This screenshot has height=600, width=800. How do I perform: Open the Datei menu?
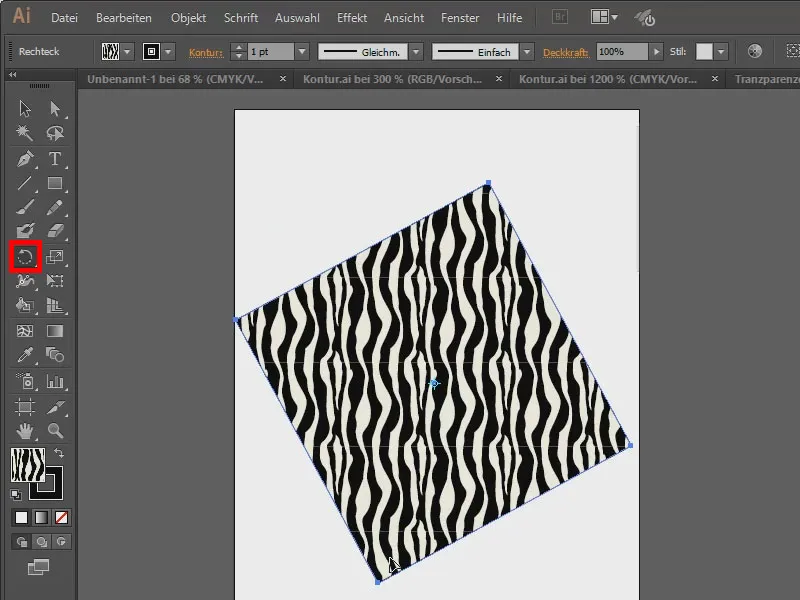(64, 18)
